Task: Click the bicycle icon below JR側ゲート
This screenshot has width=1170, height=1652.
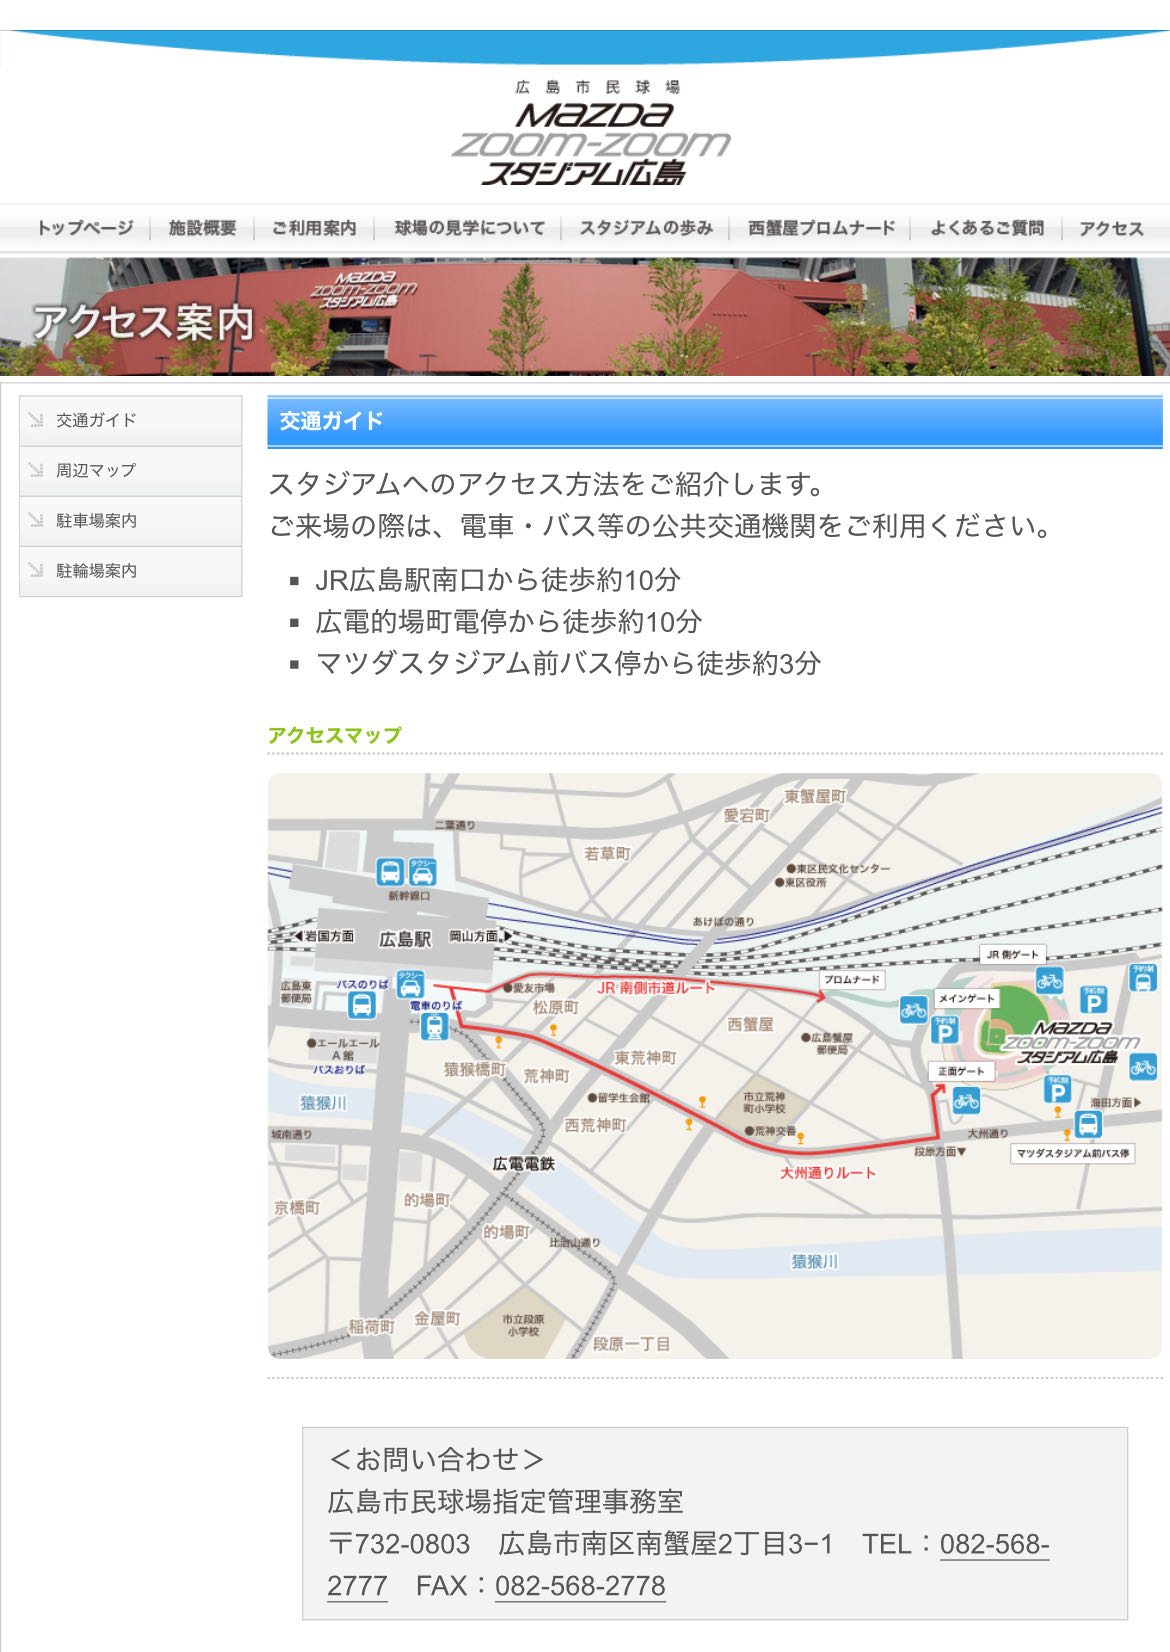Action: point(1049,980)
